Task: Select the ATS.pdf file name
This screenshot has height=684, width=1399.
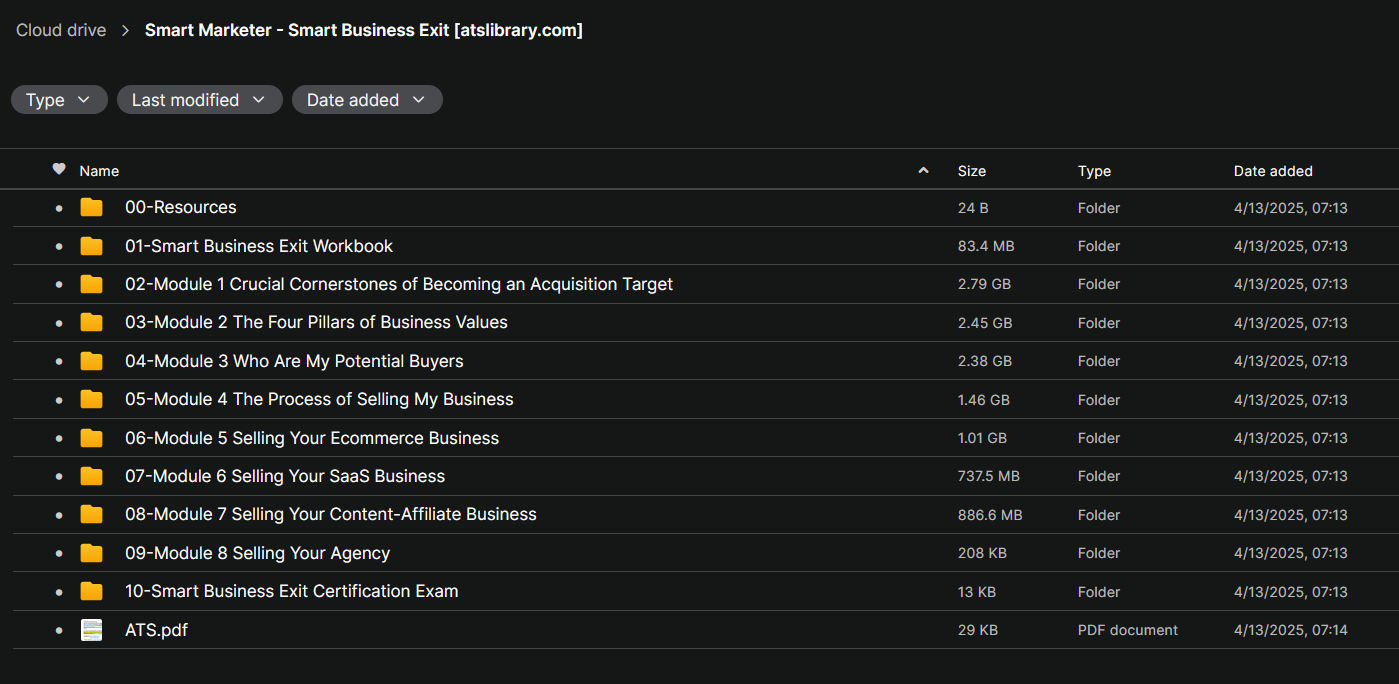Action: [156, 630]
